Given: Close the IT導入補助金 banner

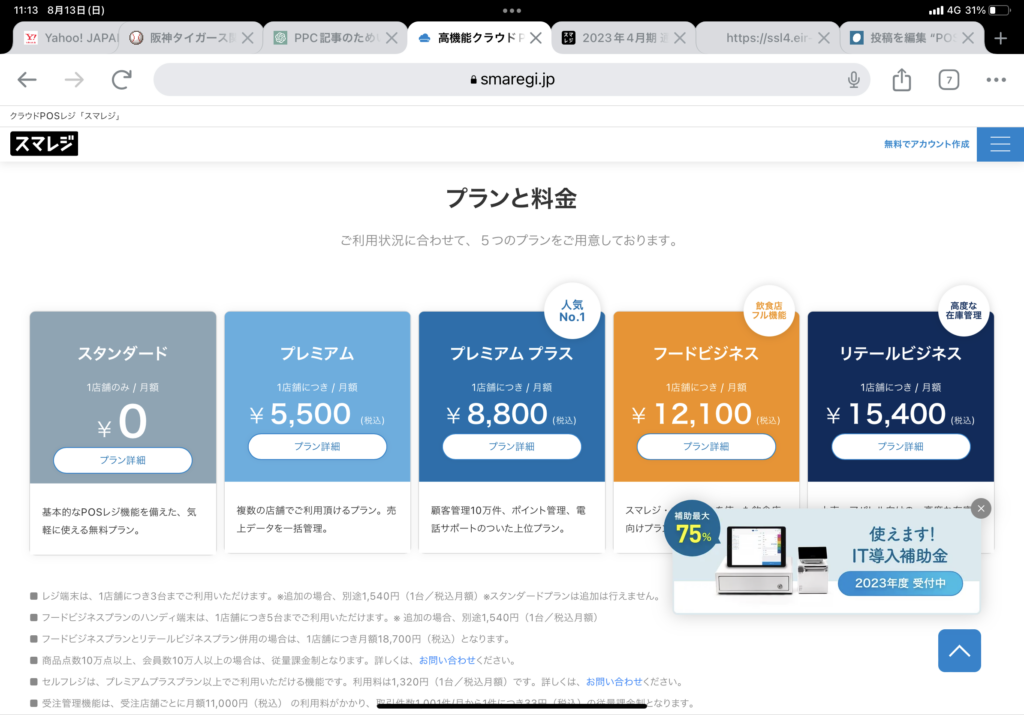Looking at the screenshot, I should tap(981, 508).
